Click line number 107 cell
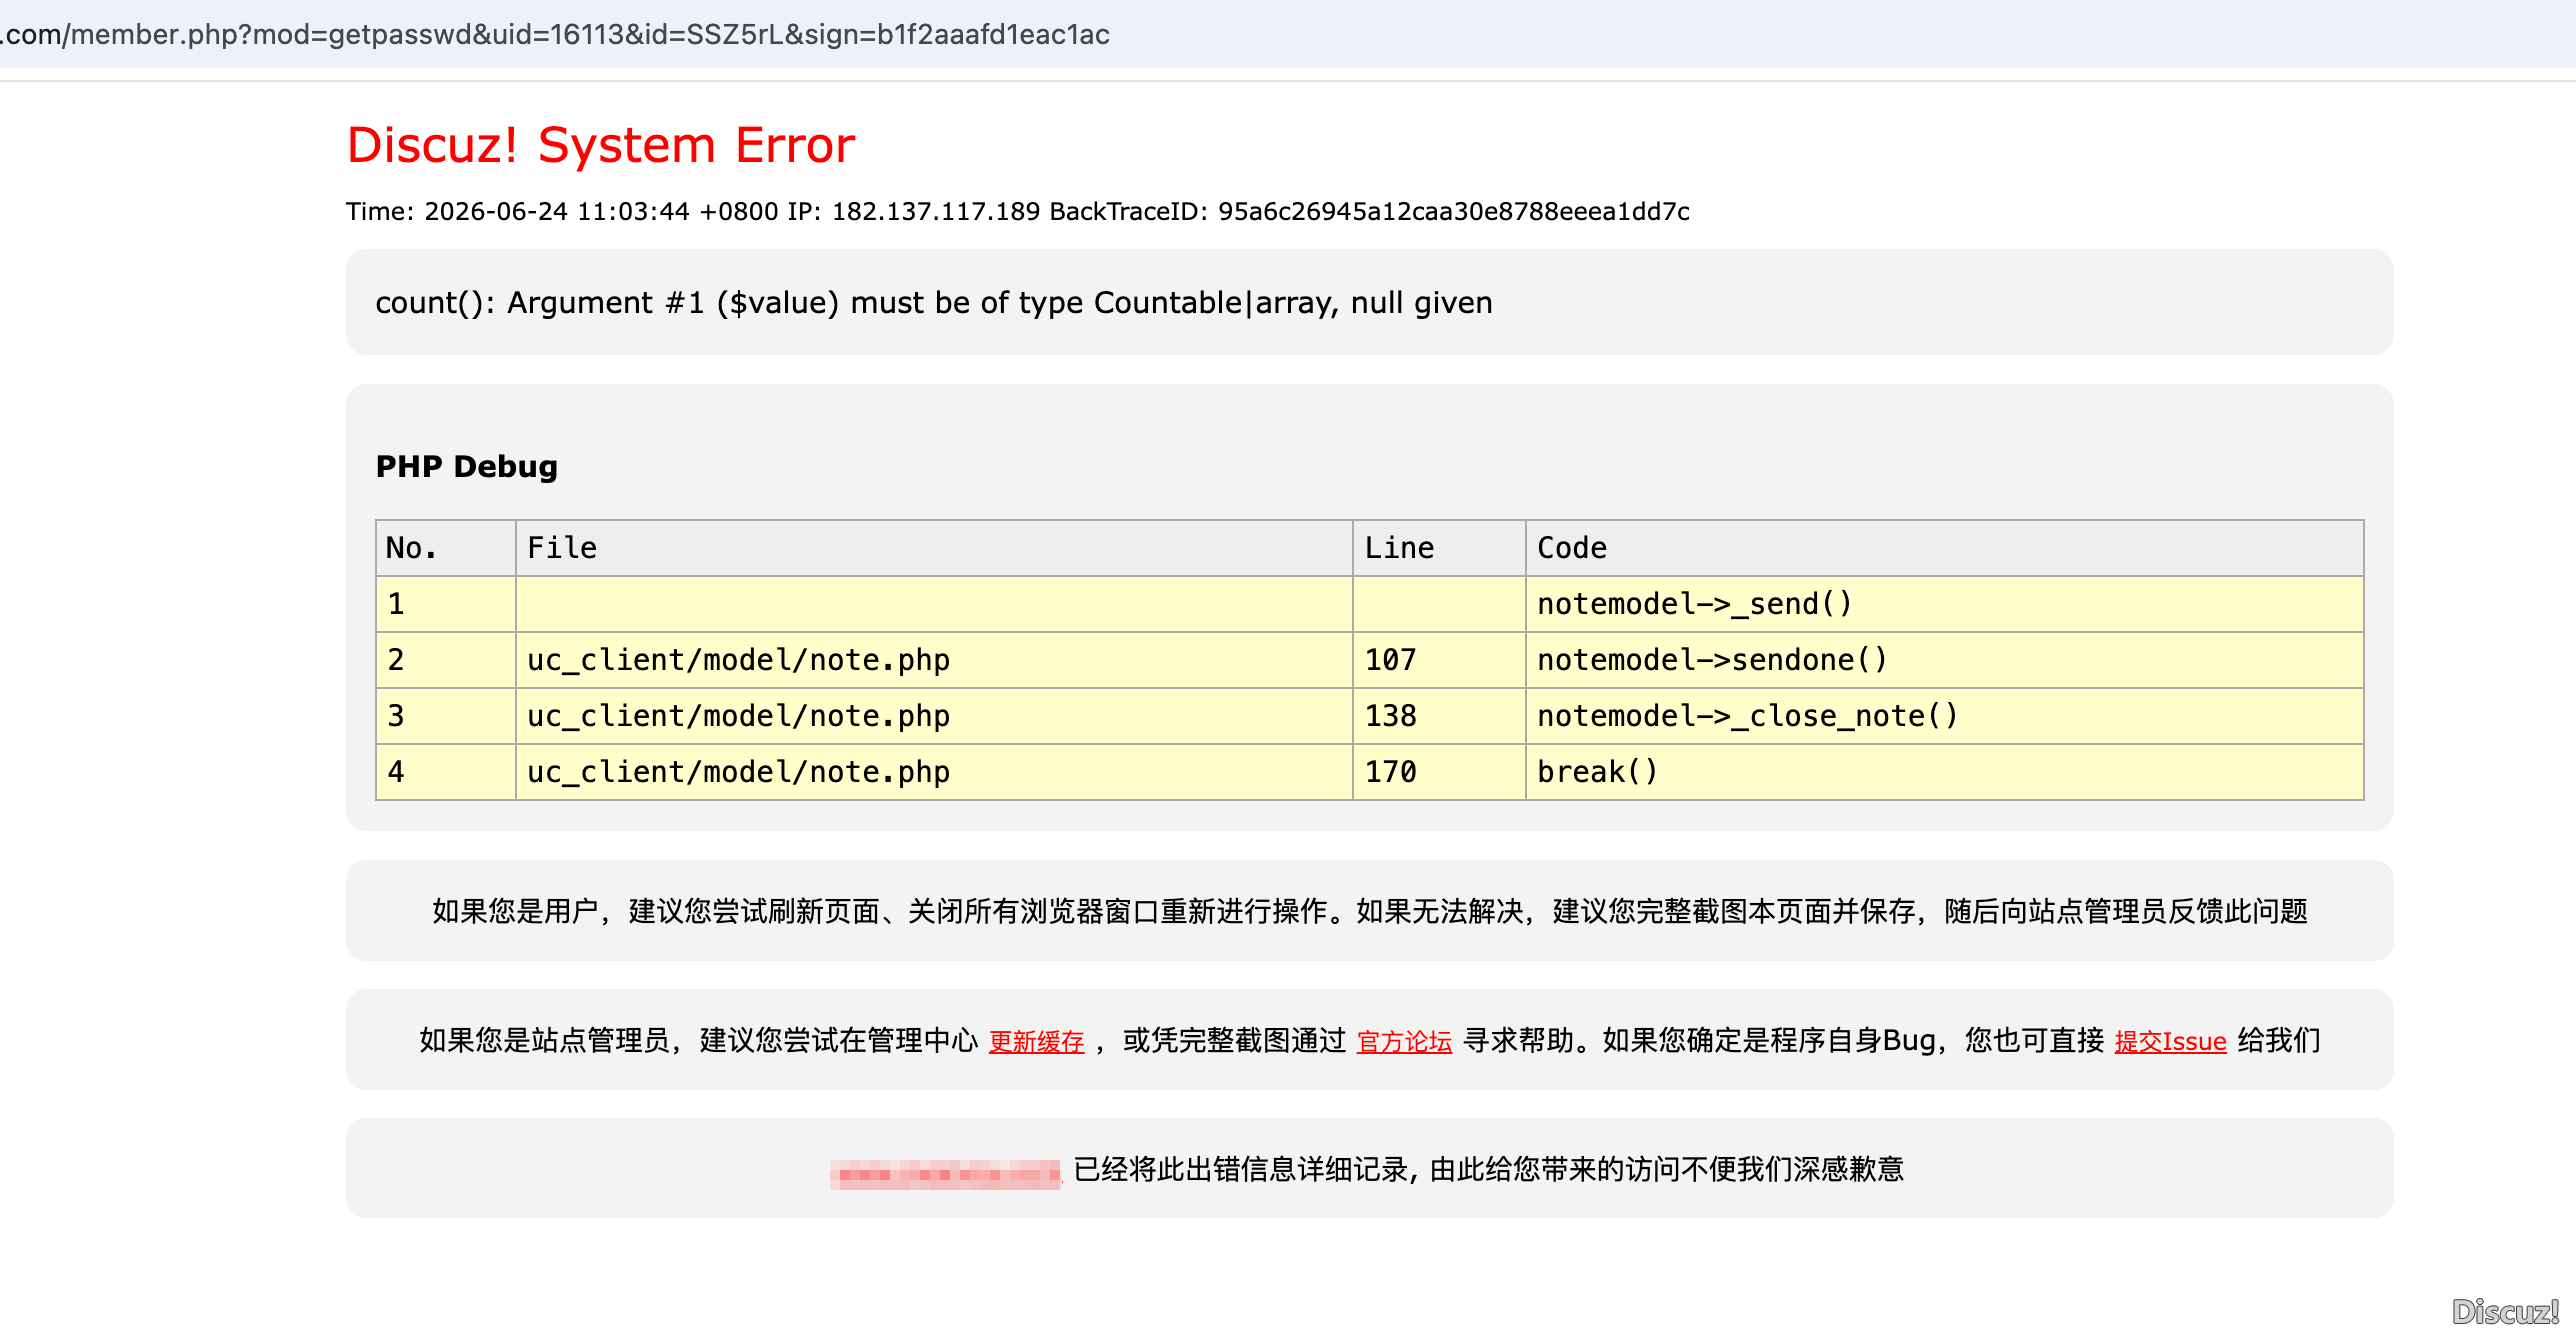This screenshot has height=1336, width=2576. (x=1439, y=660)
